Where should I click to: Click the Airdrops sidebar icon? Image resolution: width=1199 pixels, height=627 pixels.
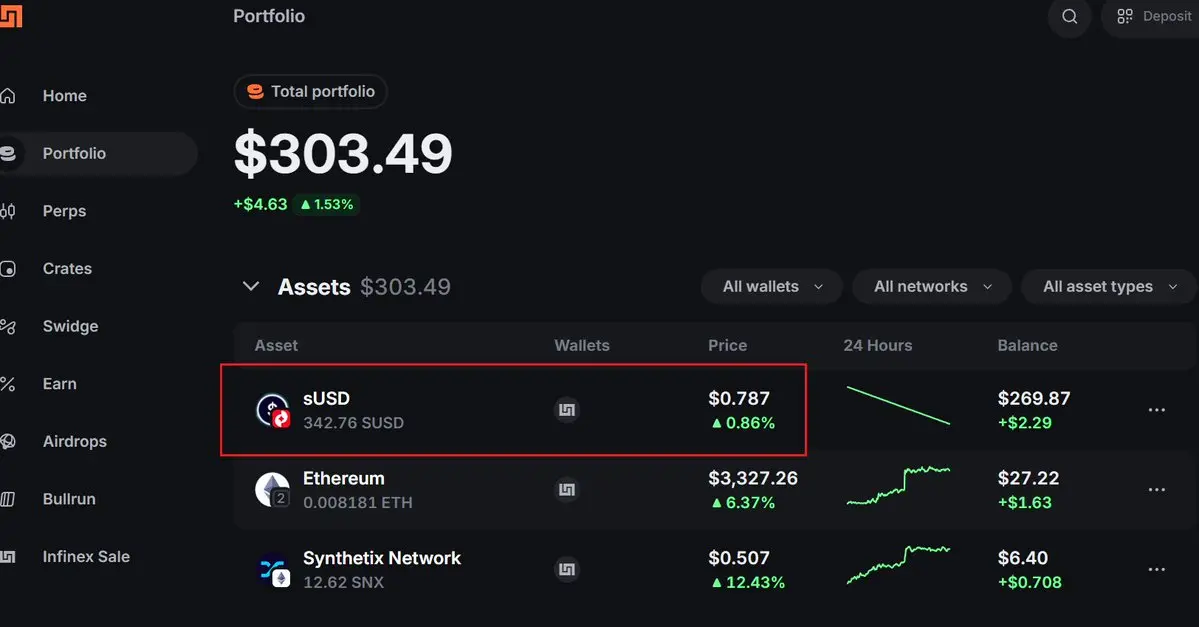coord(8,441)
